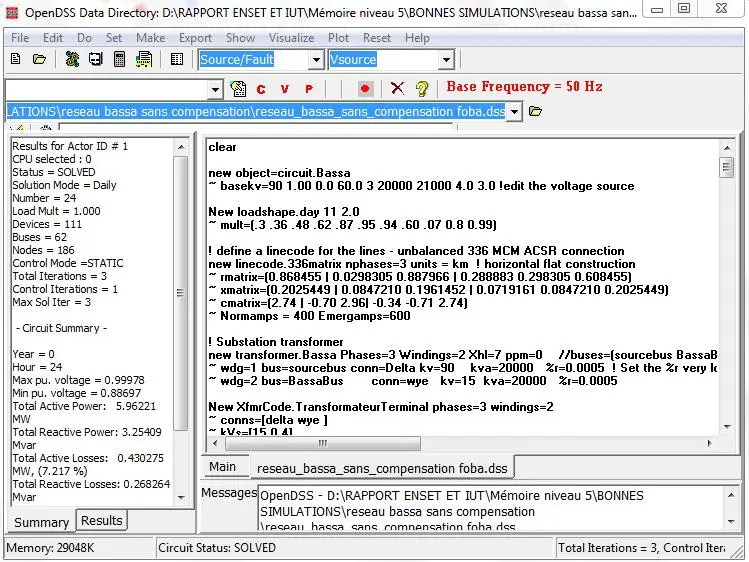Screen dimensions: 749x562
Task: Open the Export menu
Action: point(195,38)
